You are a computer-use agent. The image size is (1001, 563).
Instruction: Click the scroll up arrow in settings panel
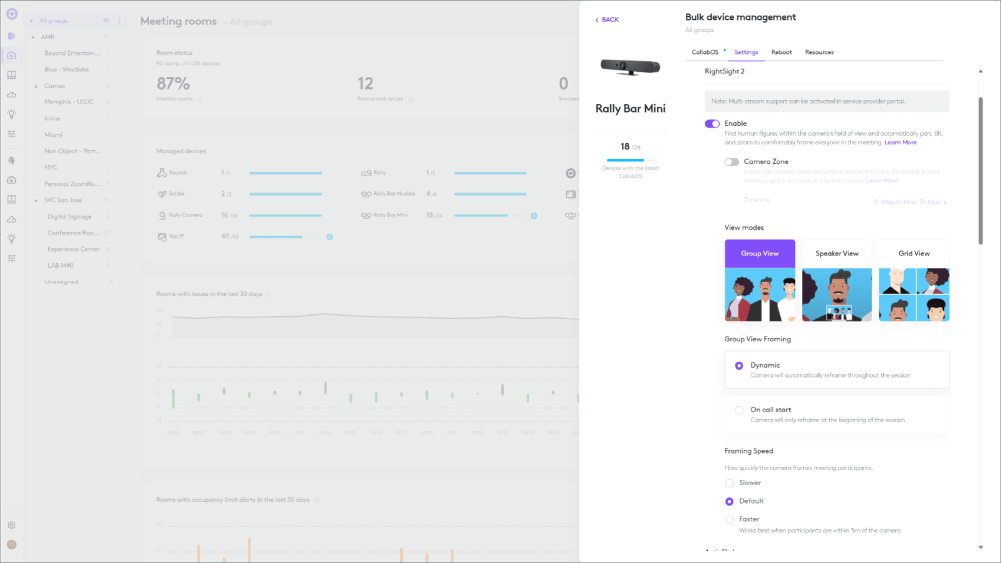click(x=981, y=71)
